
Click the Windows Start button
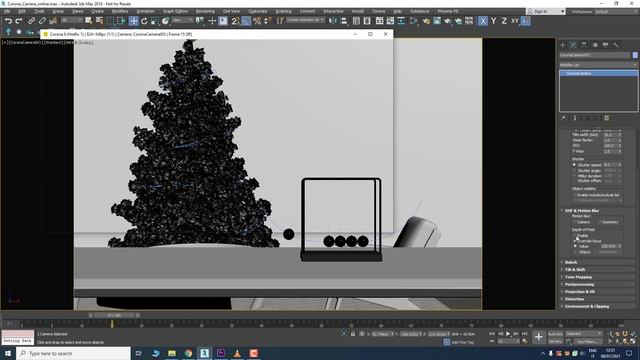pyautogui.click(x=8, y=353)
